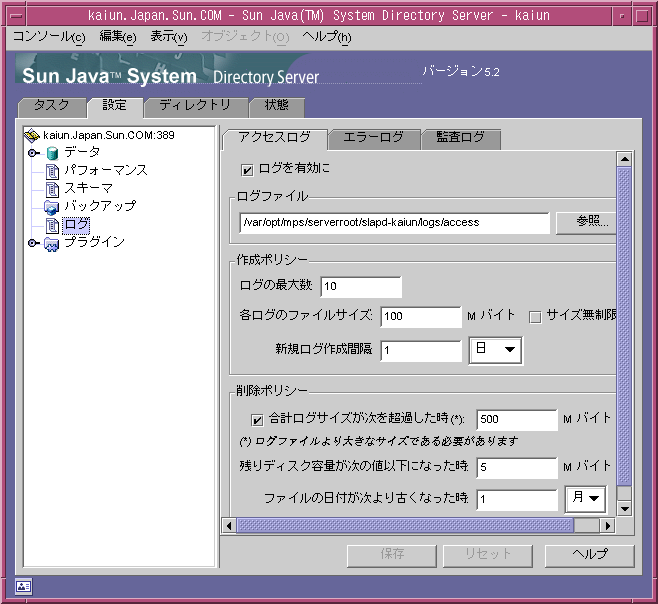Screen dimensions: 658x604
Task: Click the ヘルプ button at bottom right
Action: coord(590,555)
